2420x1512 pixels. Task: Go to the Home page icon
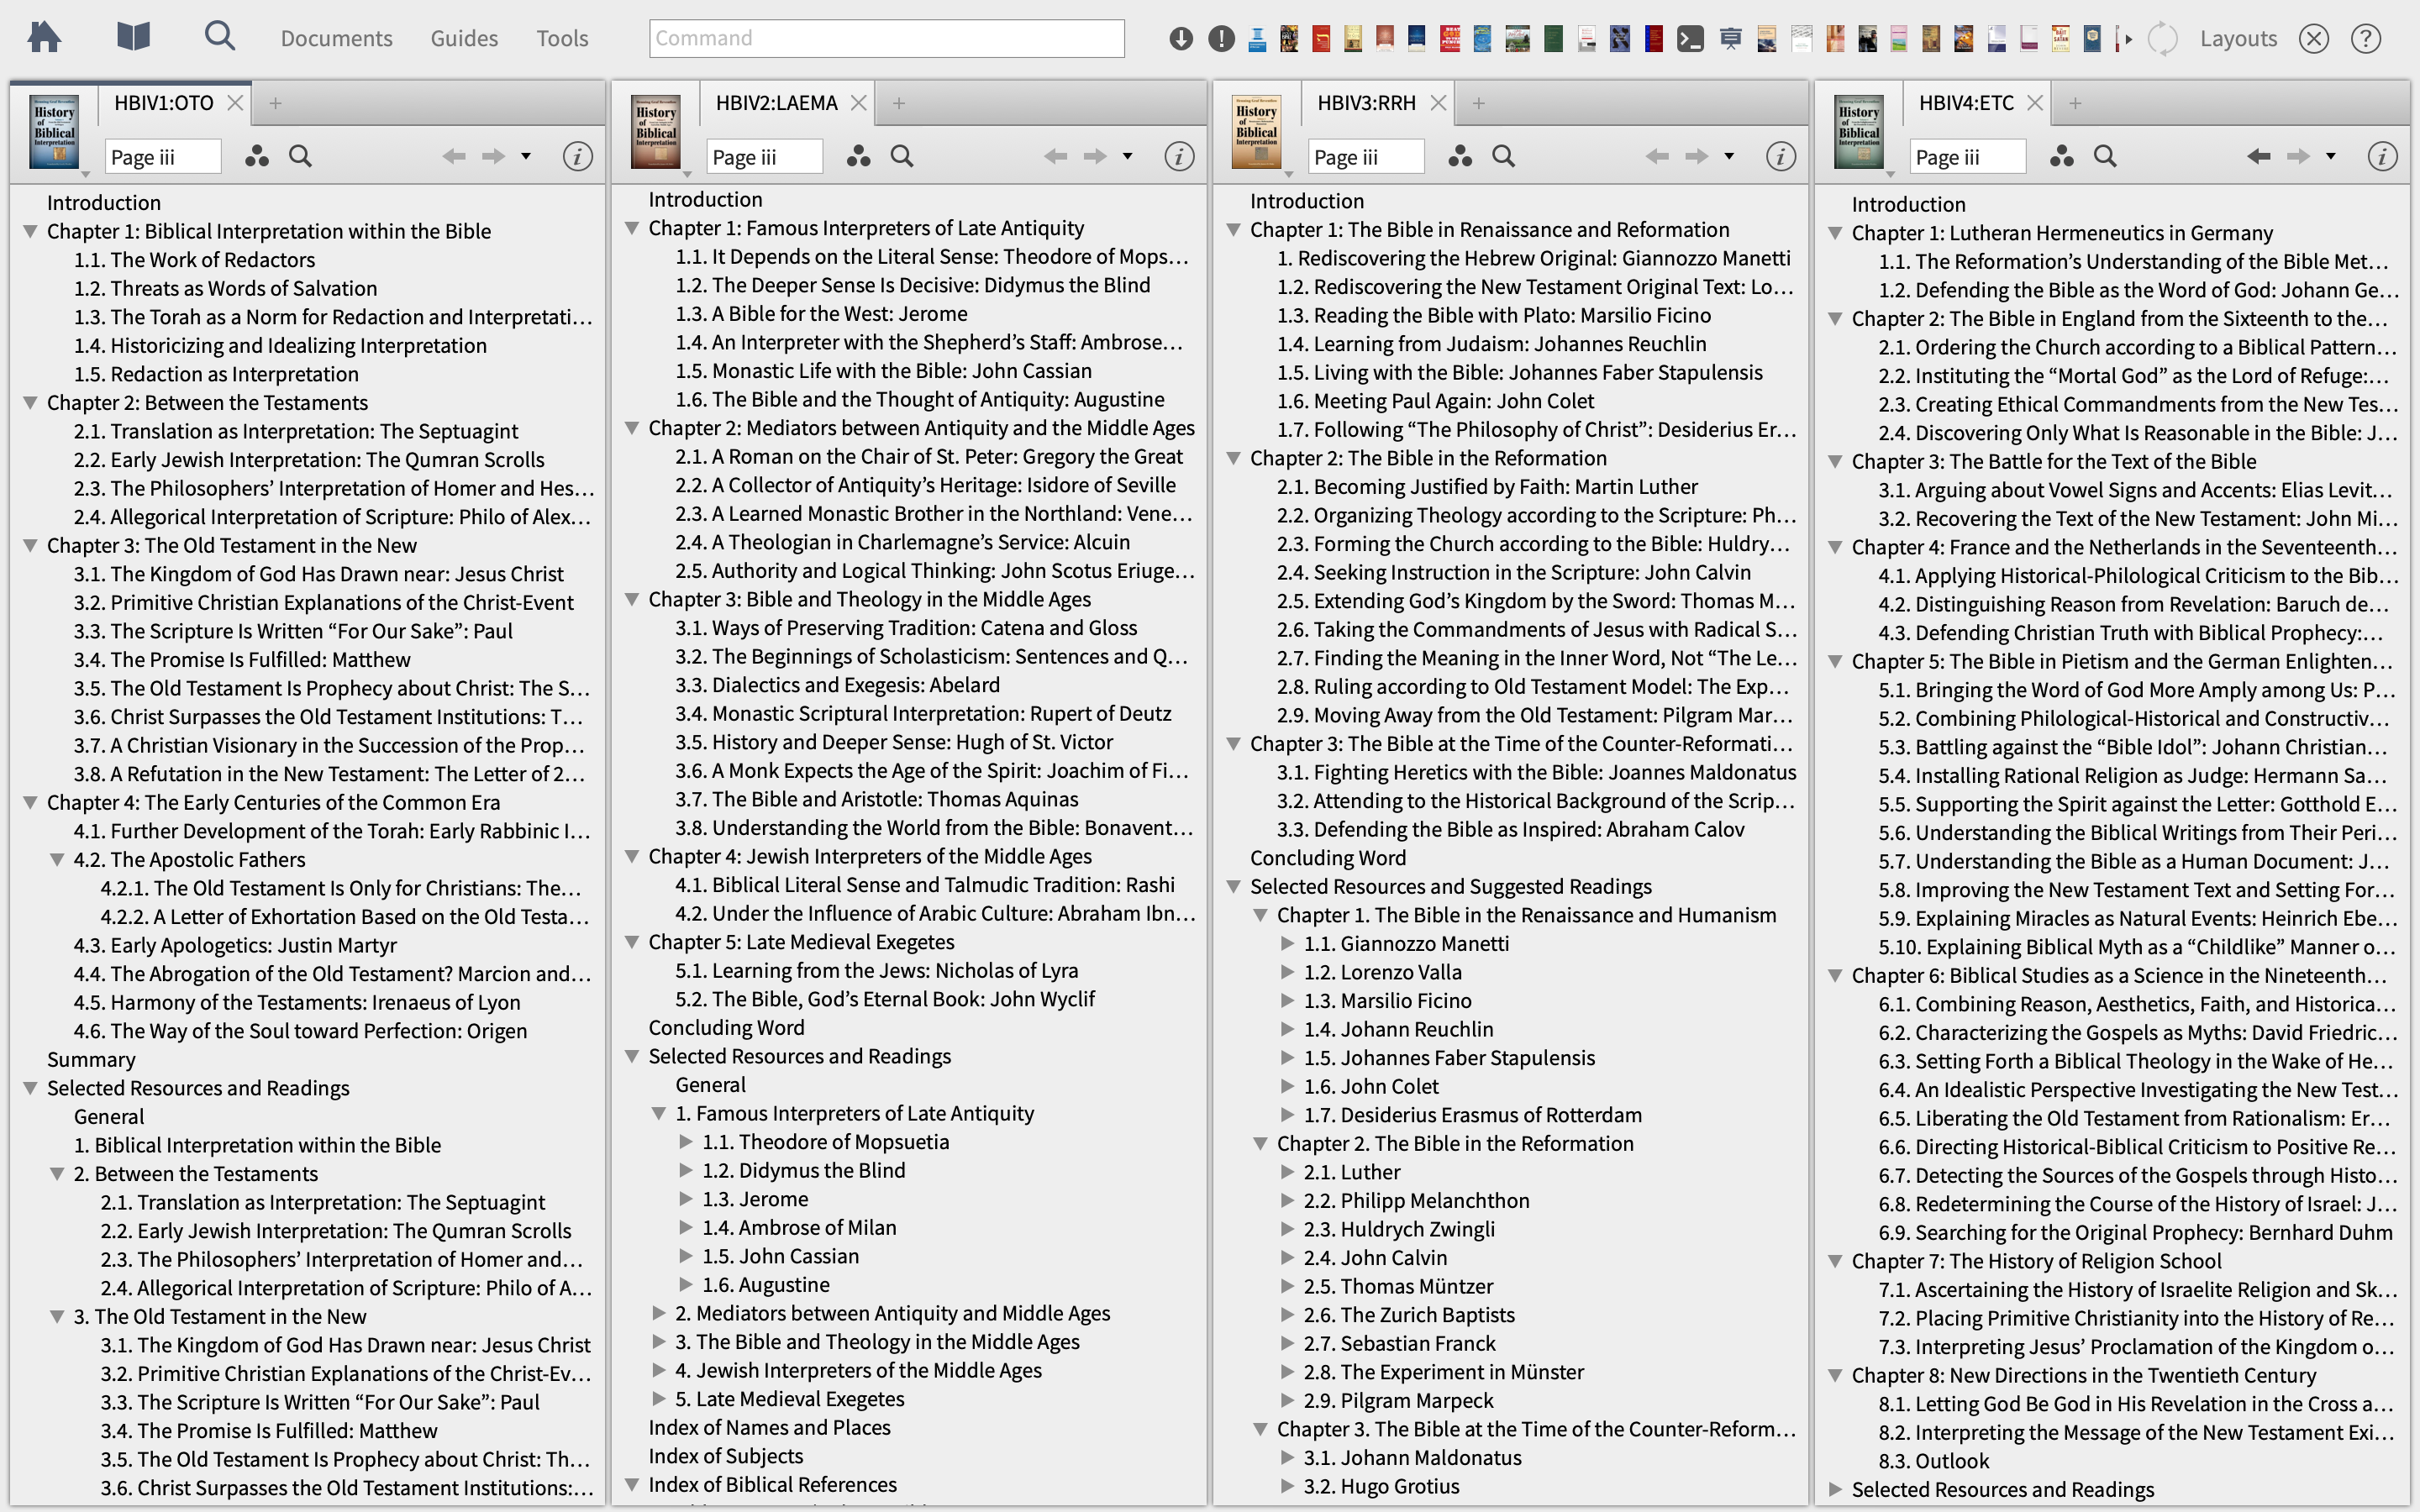click(x=44, y=38)
